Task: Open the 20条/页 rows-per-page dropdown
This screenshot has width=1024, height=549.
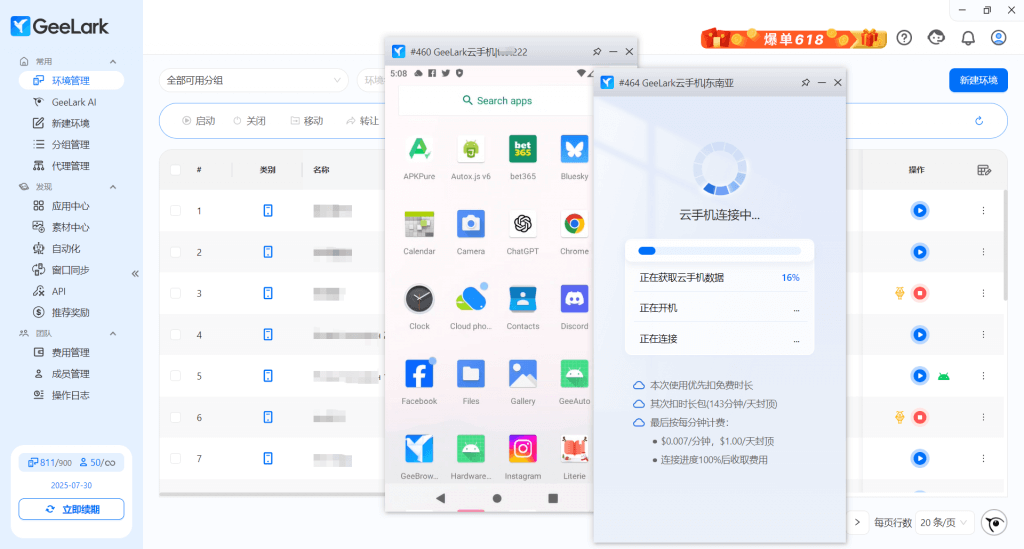Action: coord(945,522)
